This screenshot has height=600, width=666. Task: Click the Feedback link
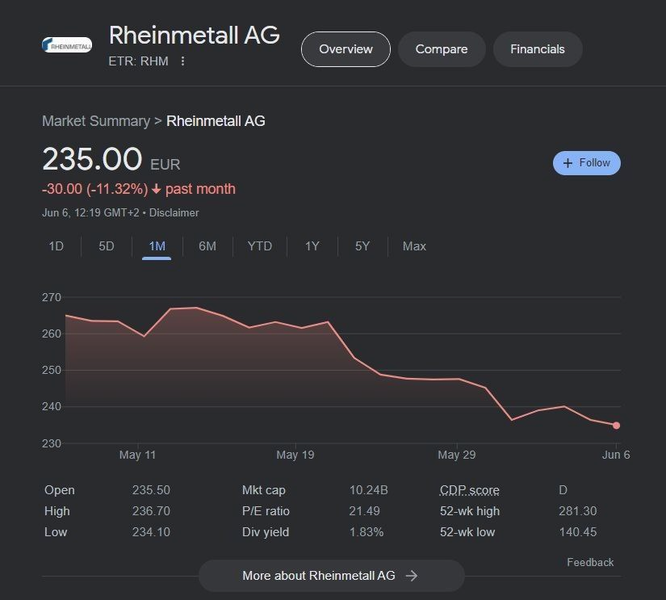(x=590, y=562)
